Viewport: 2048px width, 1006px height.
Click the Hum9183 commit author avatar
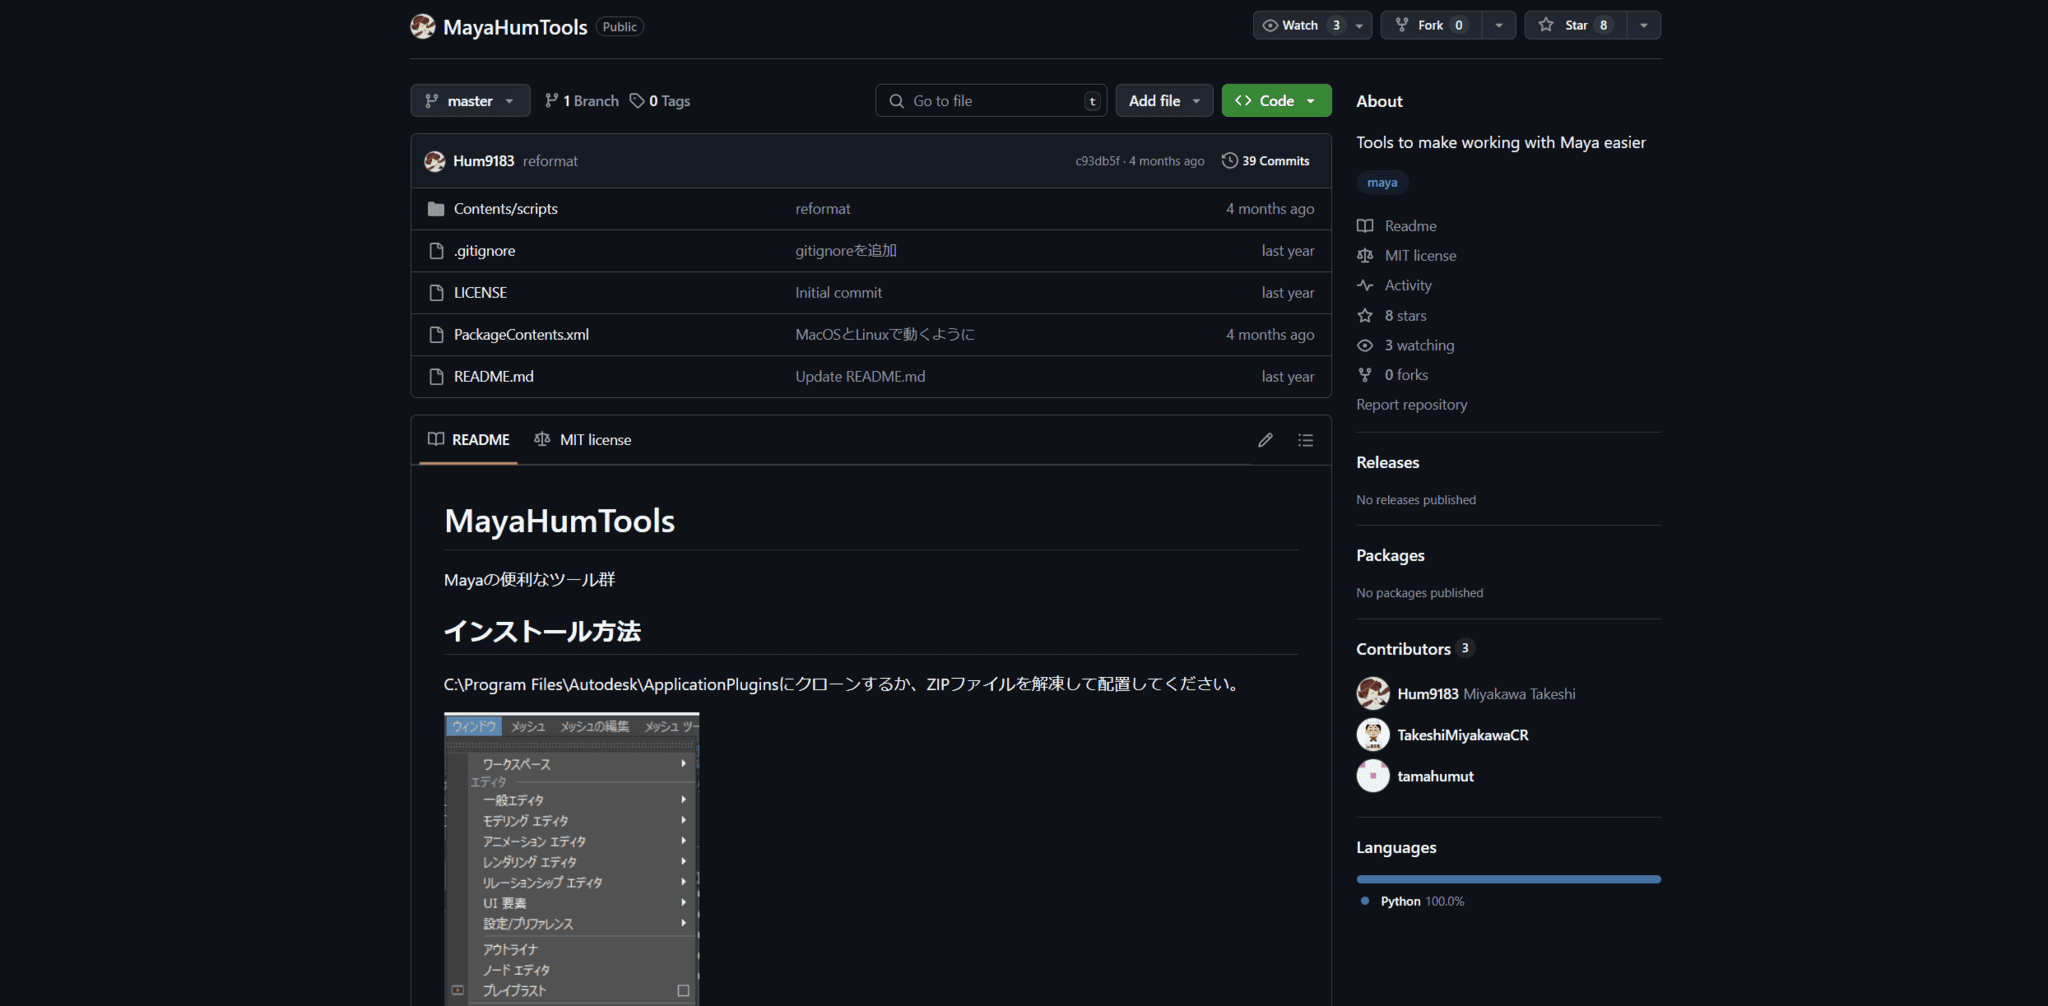click(x=435, y=161)
